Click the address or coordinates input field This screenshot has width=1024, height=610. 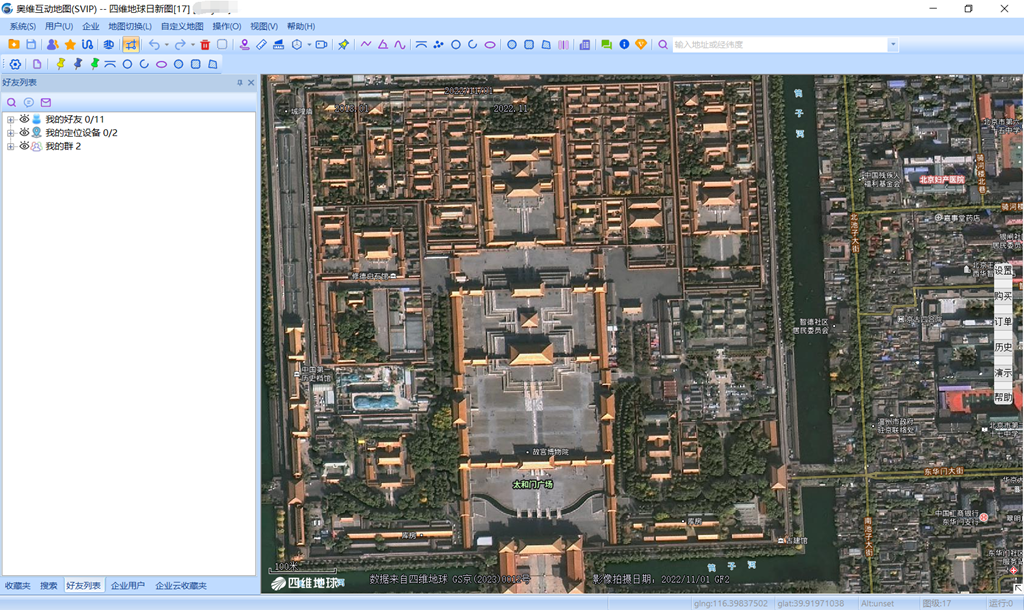780,44
